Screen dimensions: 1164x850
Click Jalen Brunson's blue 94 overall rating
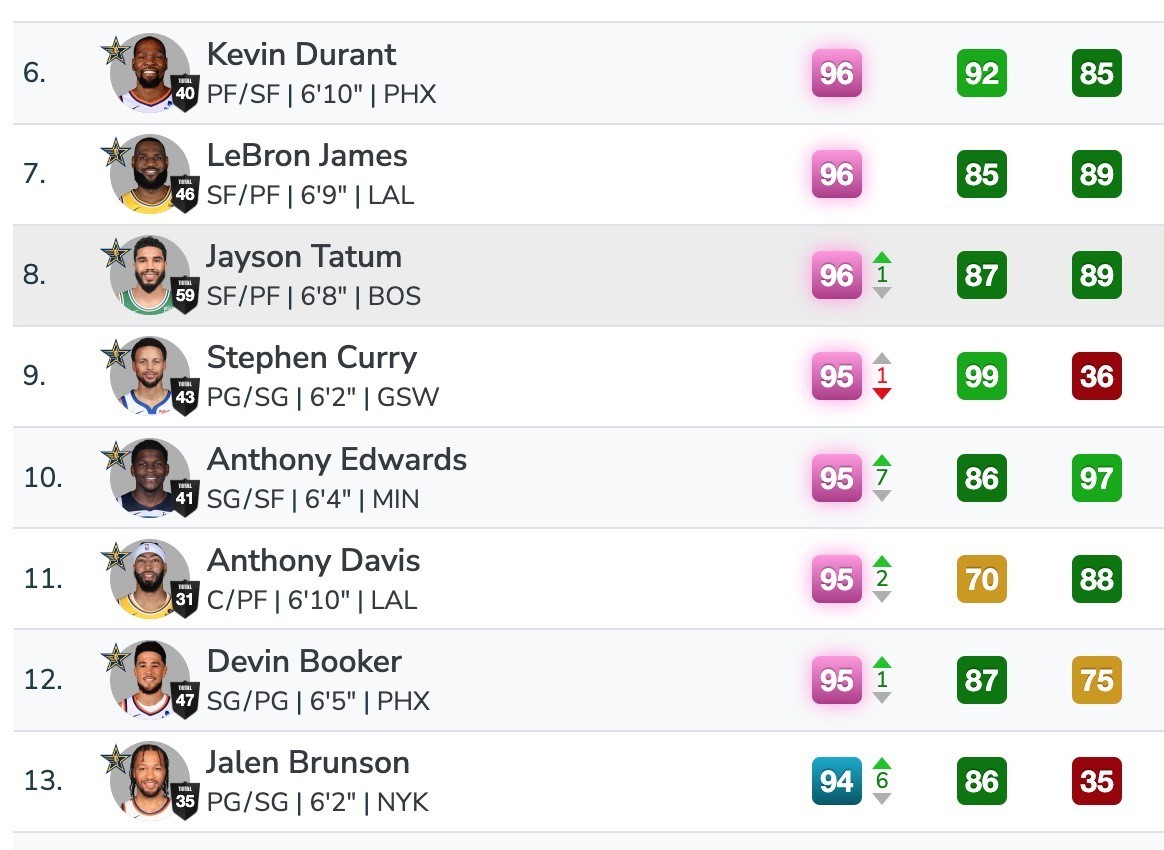coord(837,781)
